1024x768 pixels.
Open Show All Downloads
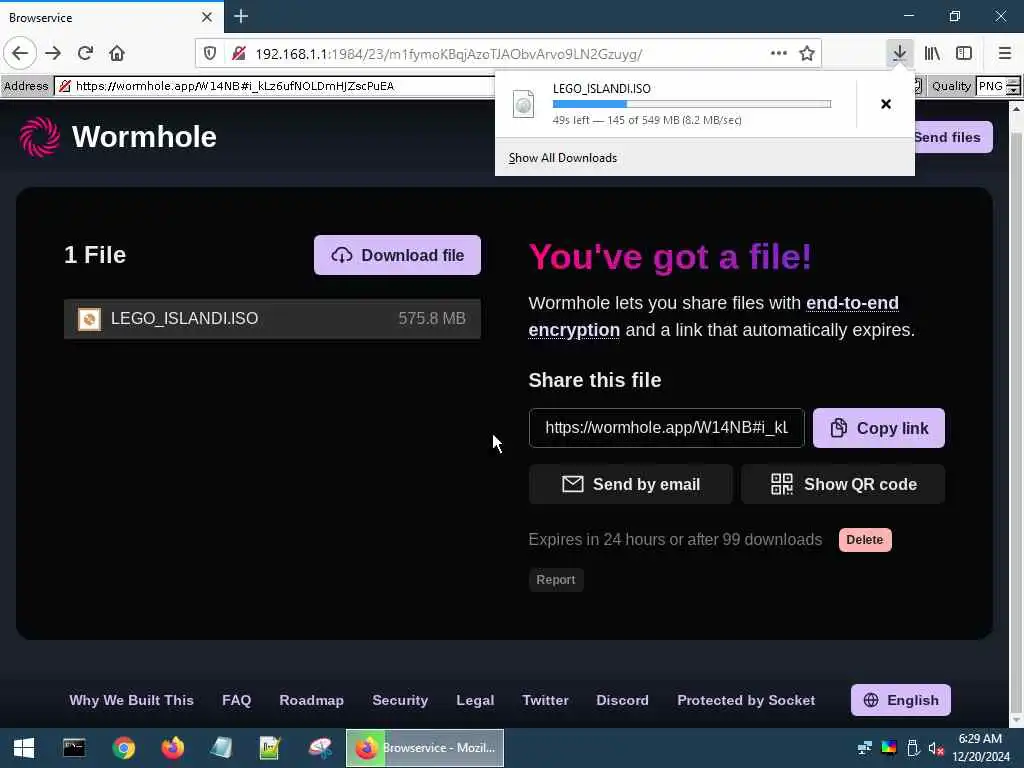pos(563,158)
